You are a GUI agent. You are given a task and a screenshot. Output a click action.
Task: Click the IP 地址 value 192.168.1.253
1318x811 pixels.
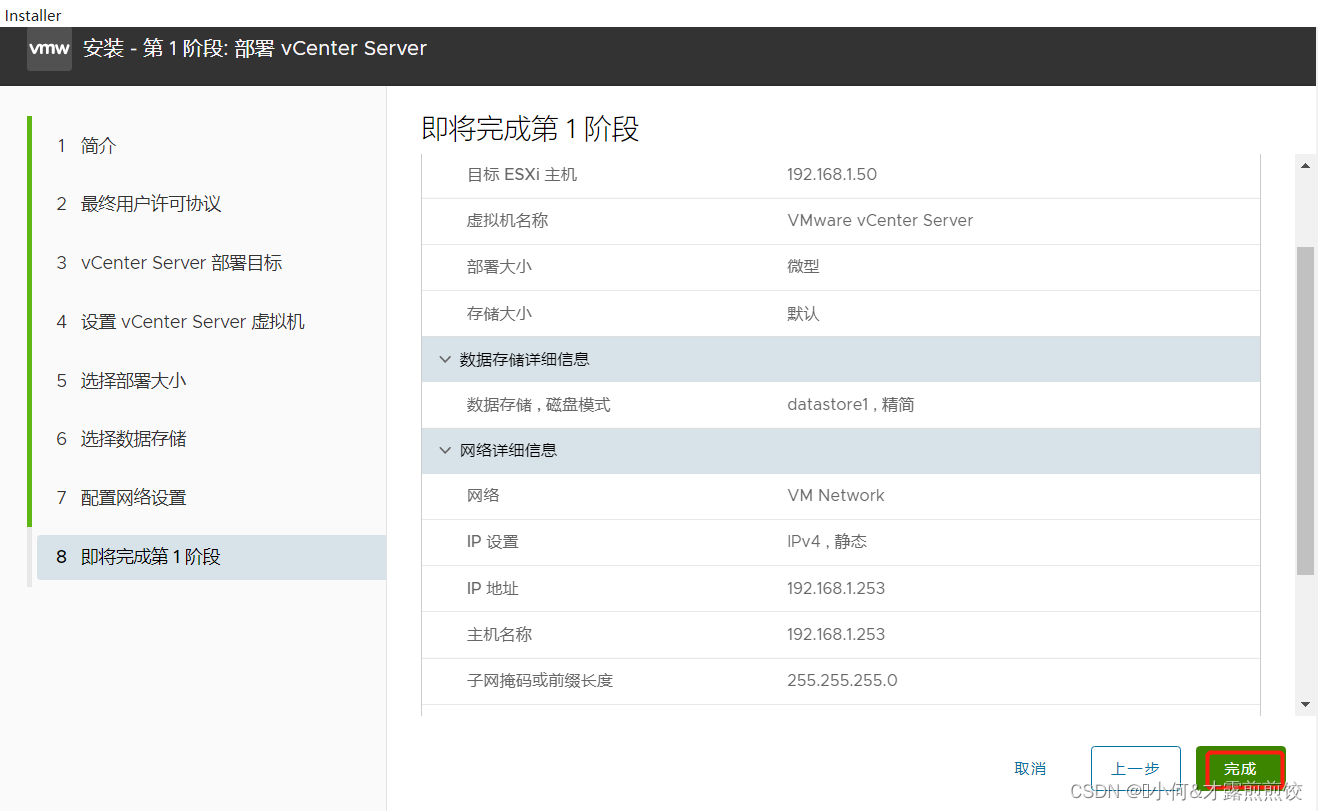click(x=836, y=588)
